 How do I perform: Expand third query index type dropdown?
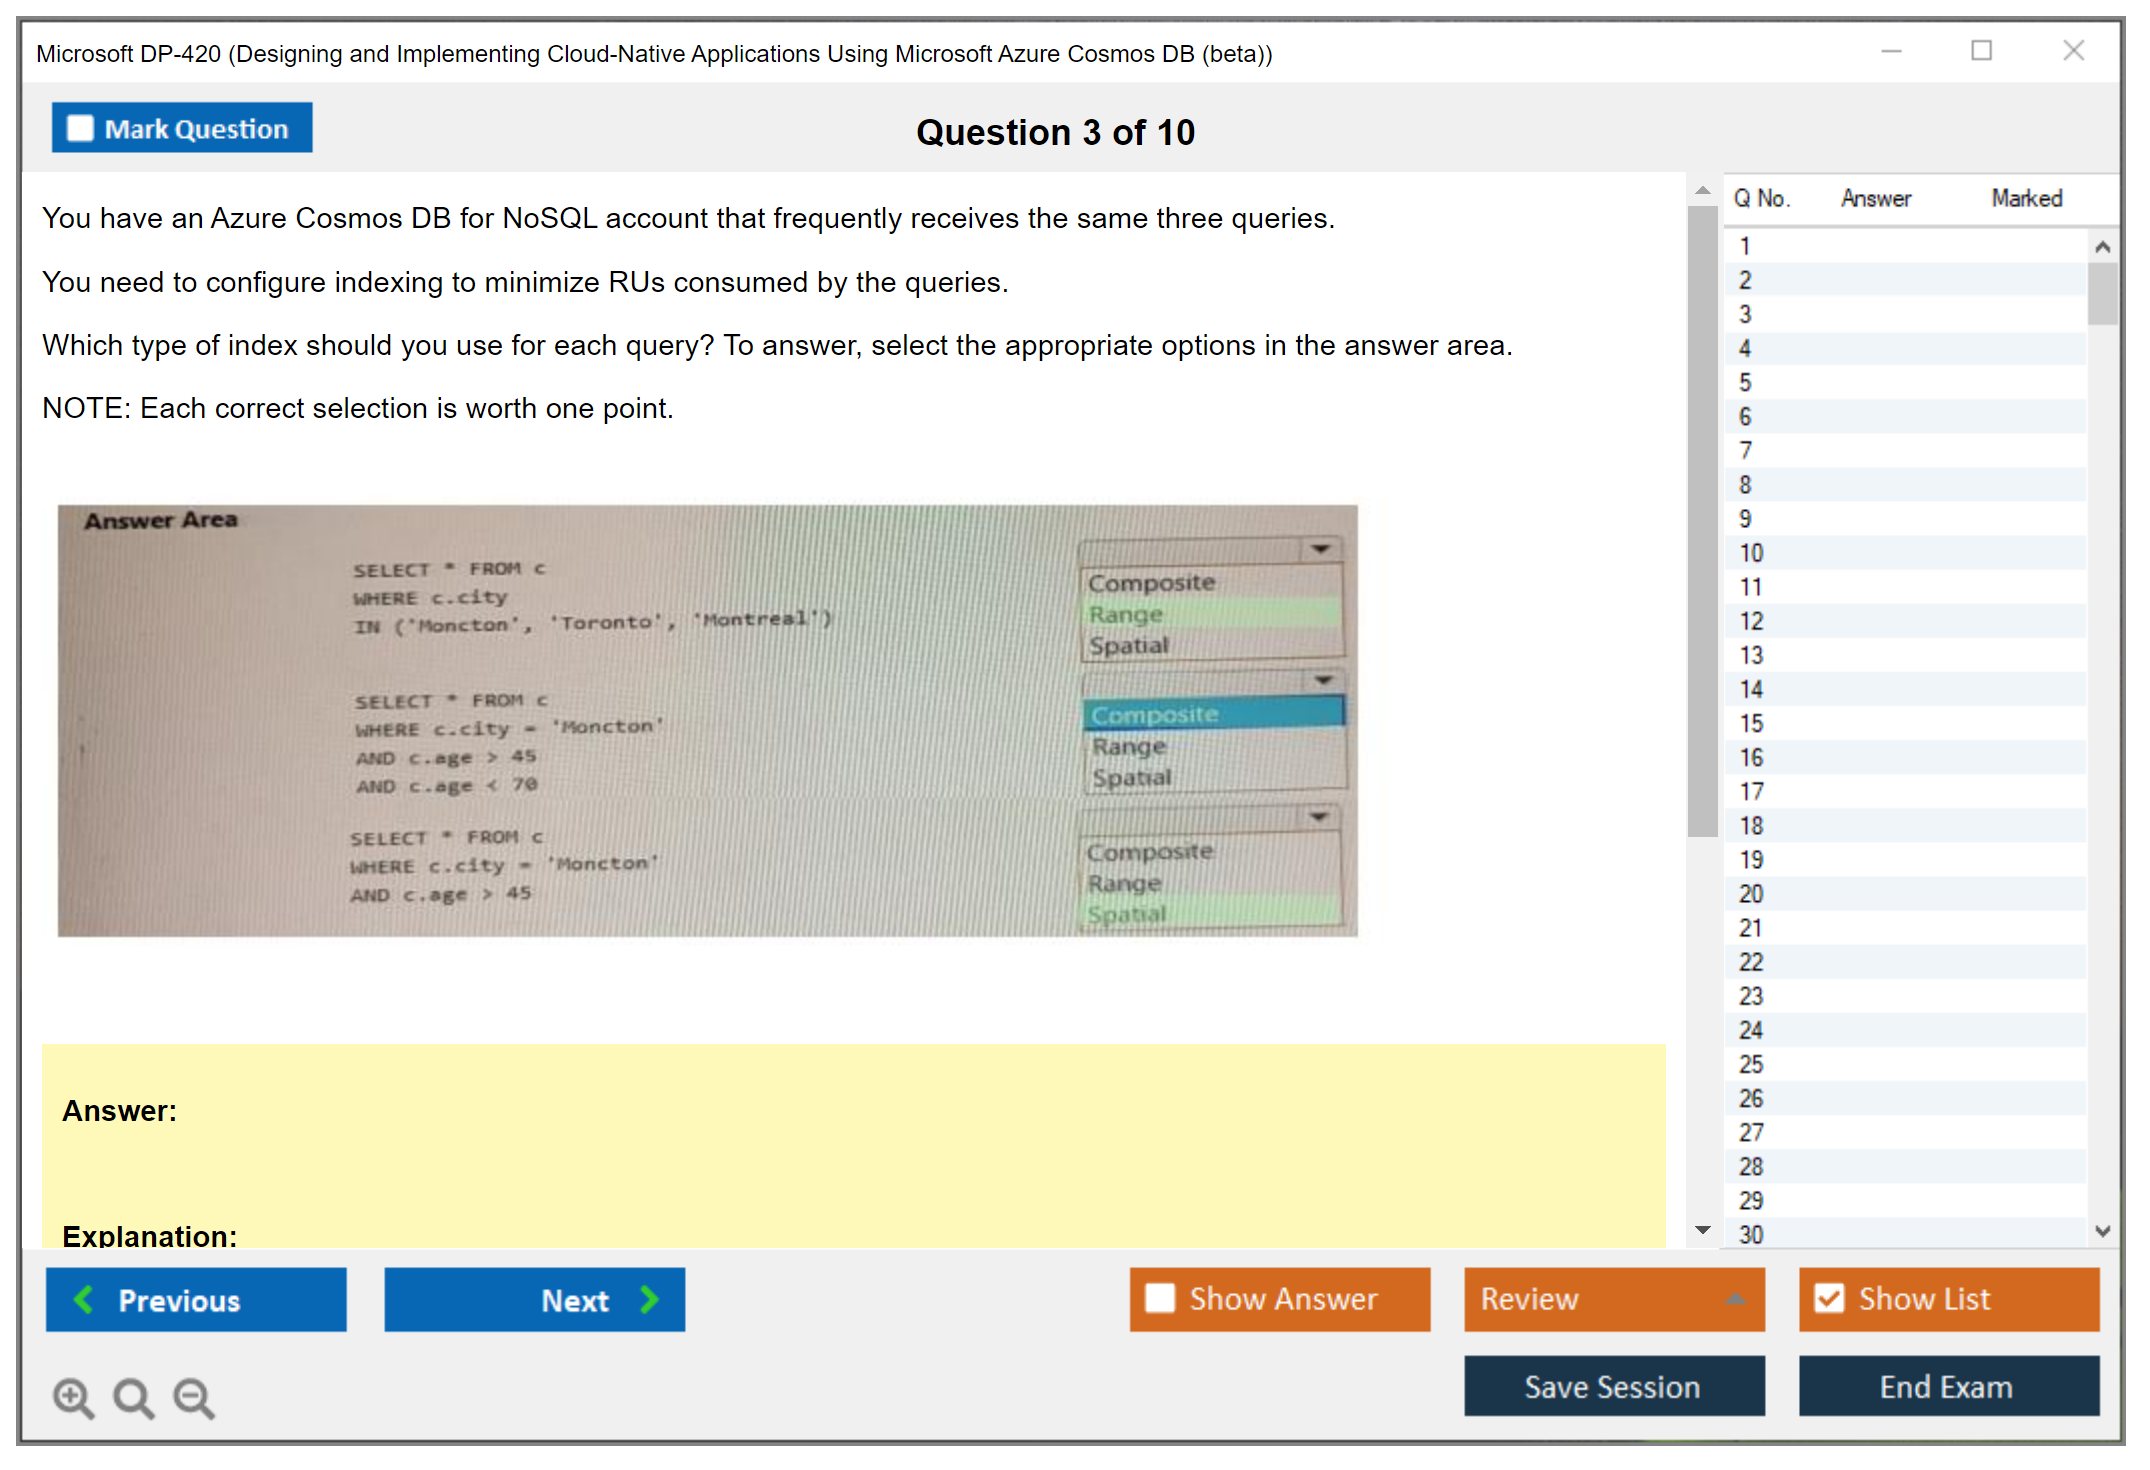1319,818
